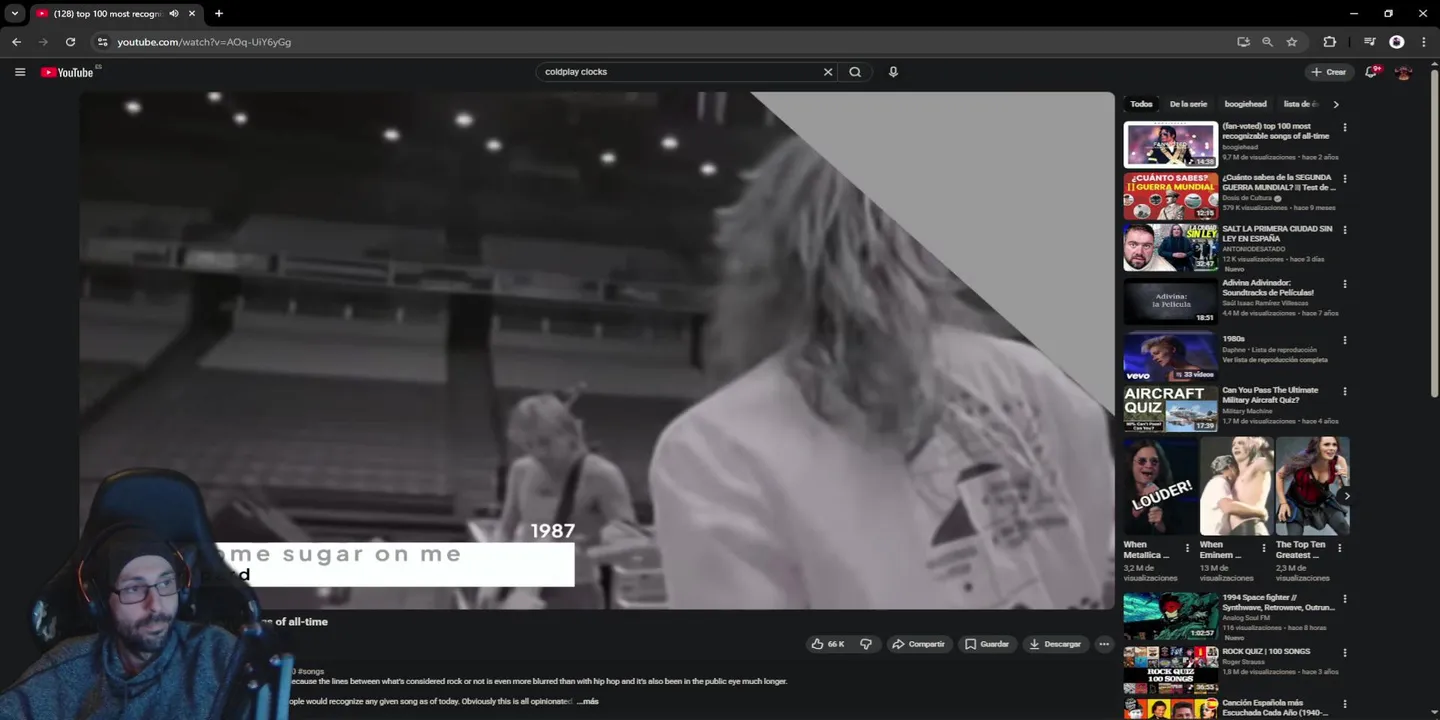Open the SEGUNDA GUERRA MUNDIAL quiz video
1440x720 pixels.
[x=1171, y=196]
